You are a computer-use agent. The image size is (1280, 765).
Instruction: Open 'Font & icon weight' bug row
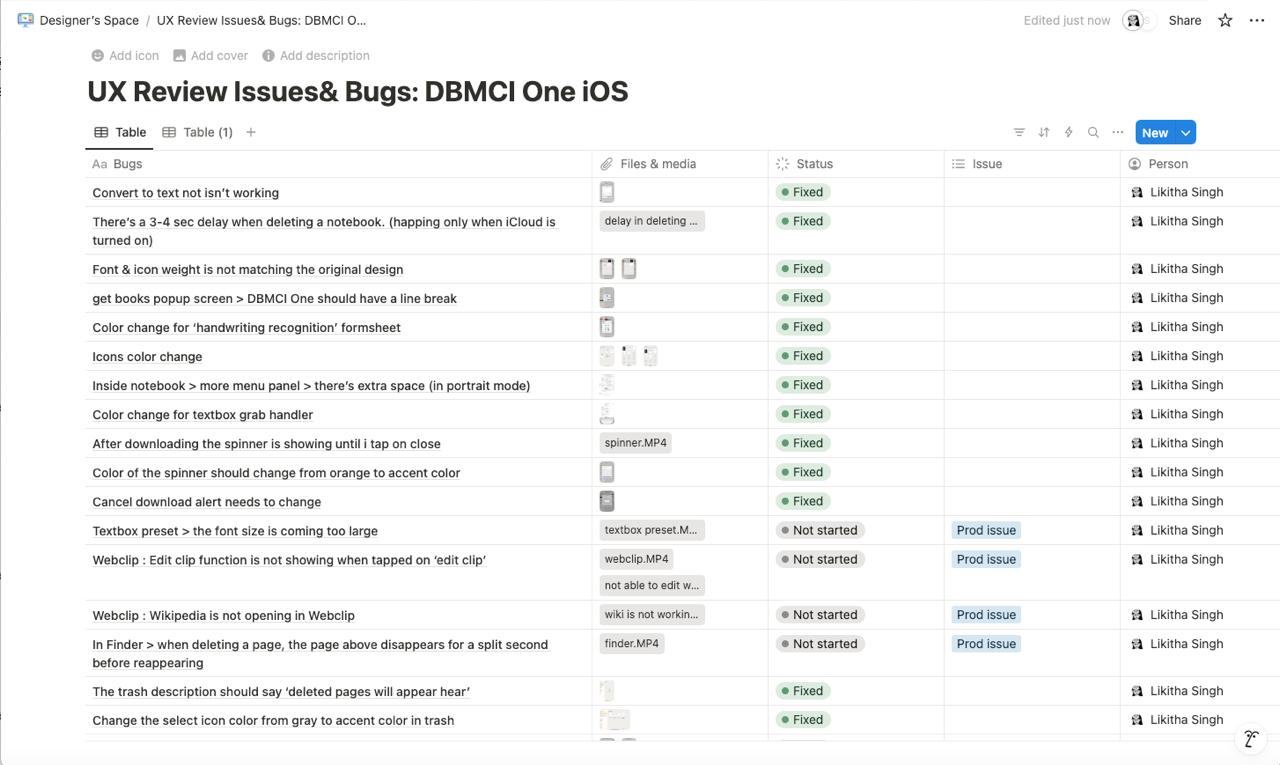(248, 270)
